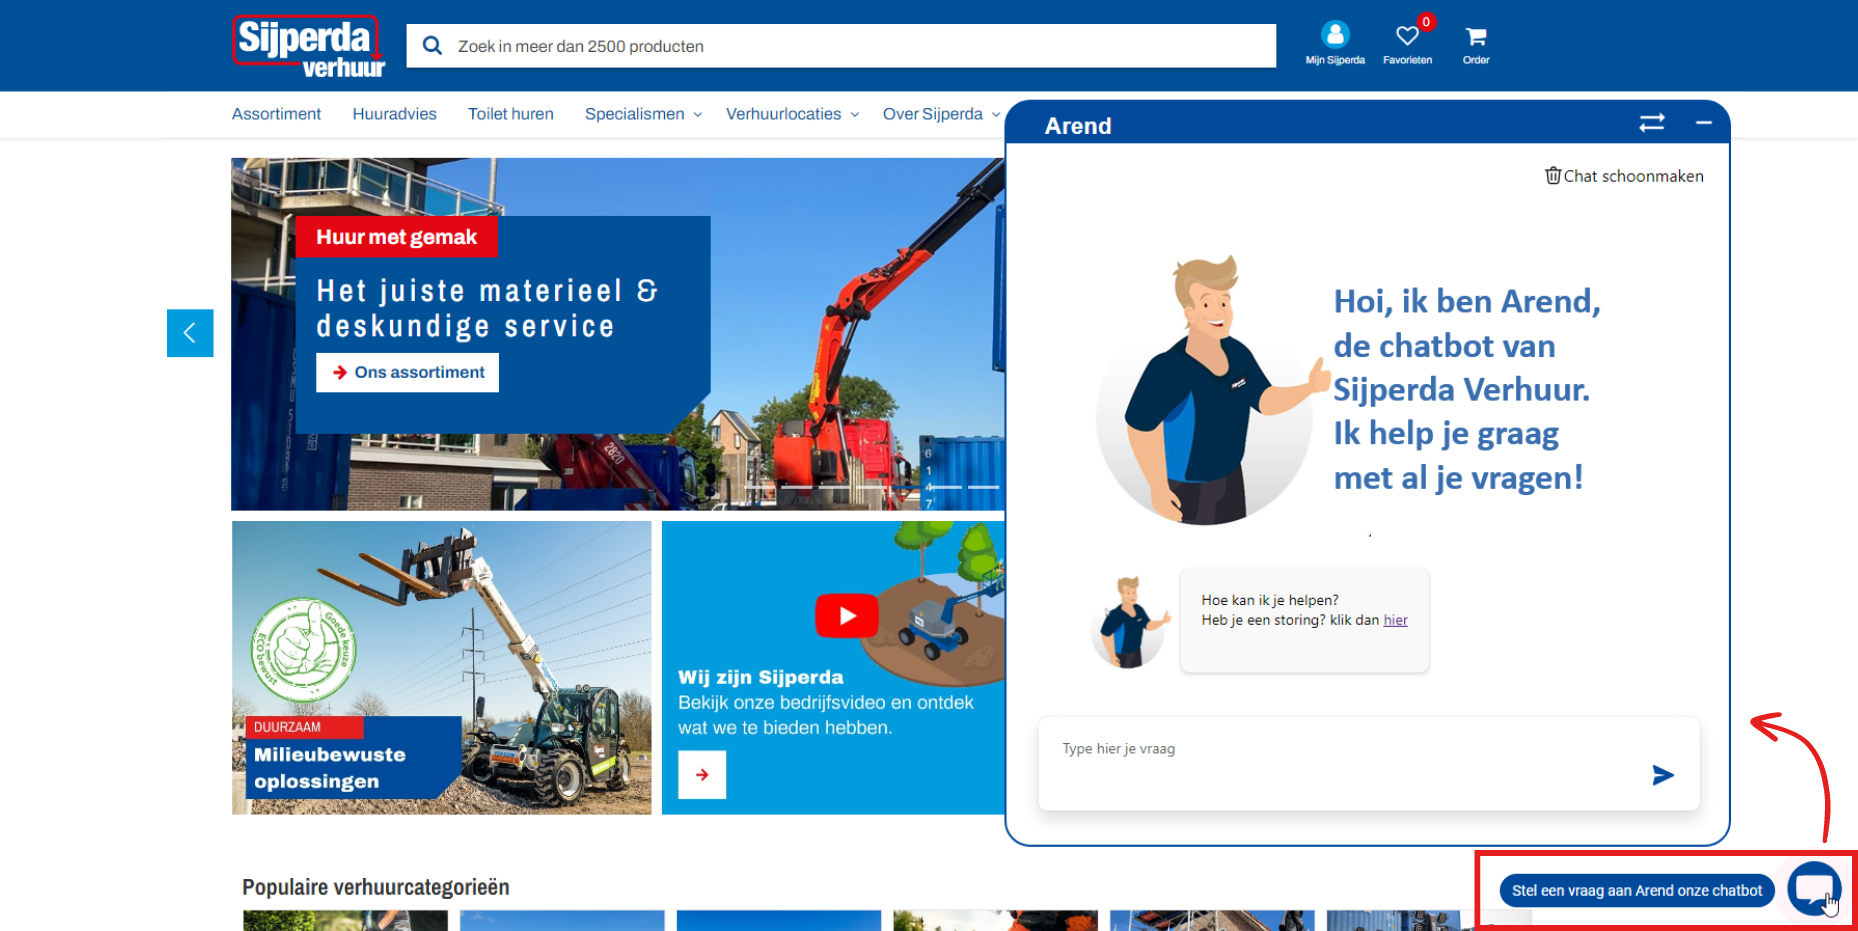Select the first banner slide indicator

(x=760, y=487)
